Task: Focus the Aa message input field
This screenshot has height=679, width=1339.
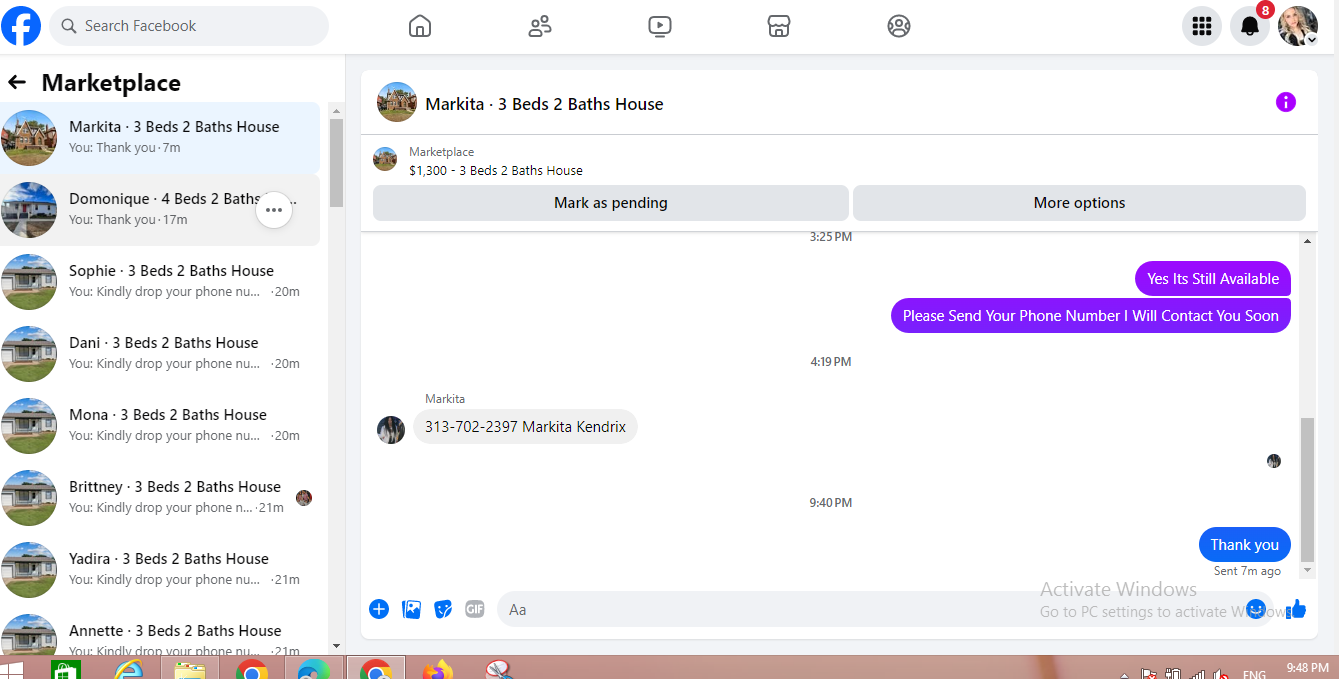Action: point(884,609)
